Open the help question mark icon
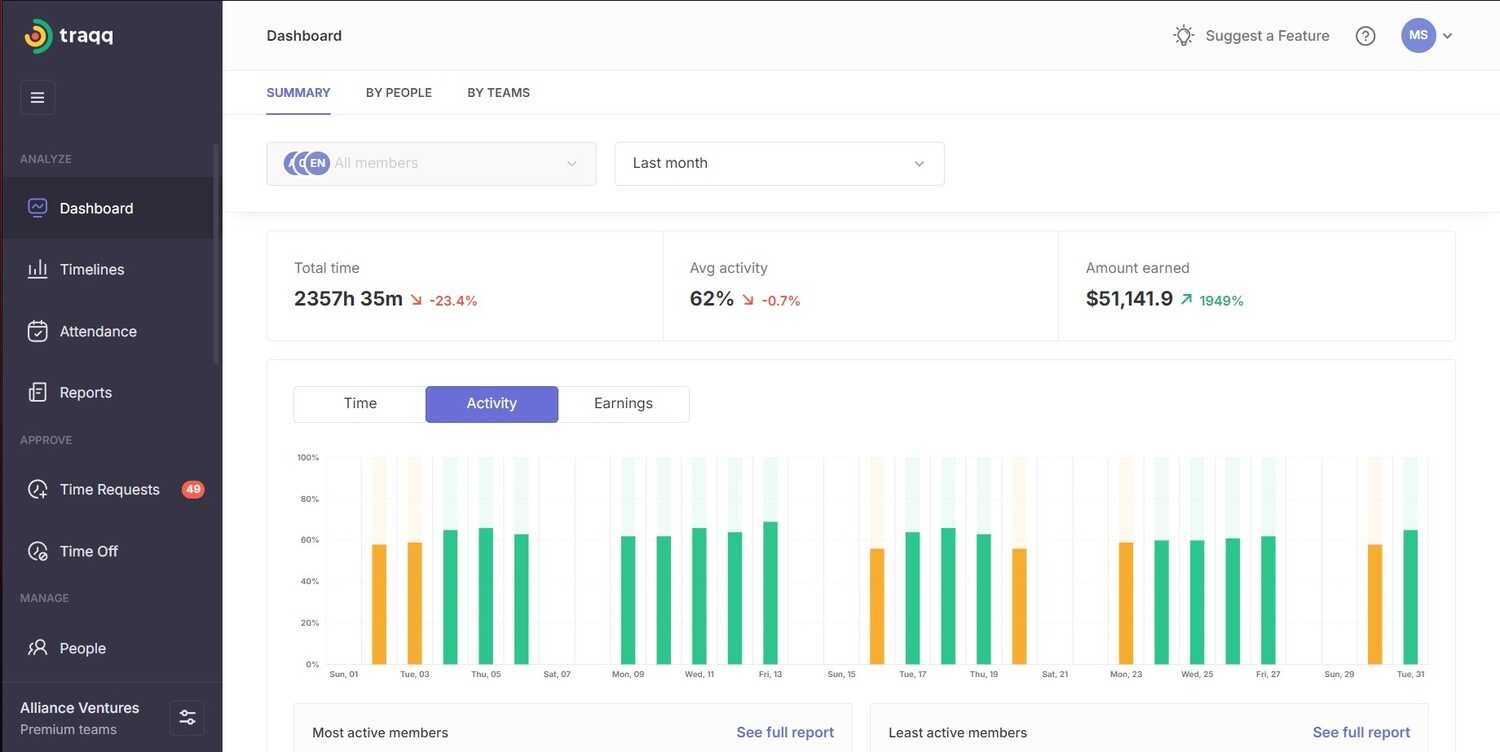The height and width of the screenshot is (752, 1500). (1365, 35)
